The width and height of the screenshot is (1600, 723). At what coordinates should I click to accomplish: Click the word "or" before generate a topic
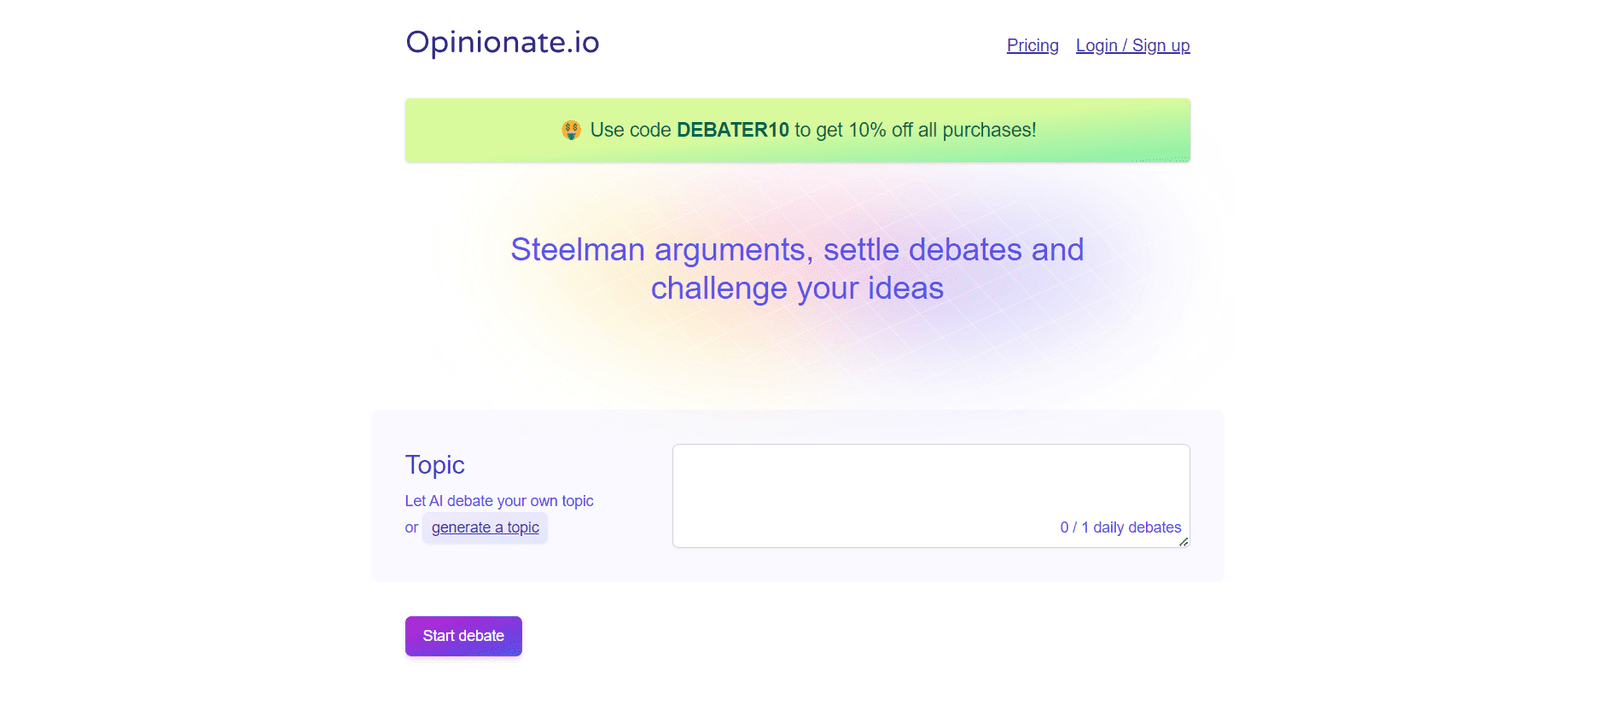point(411,528)
